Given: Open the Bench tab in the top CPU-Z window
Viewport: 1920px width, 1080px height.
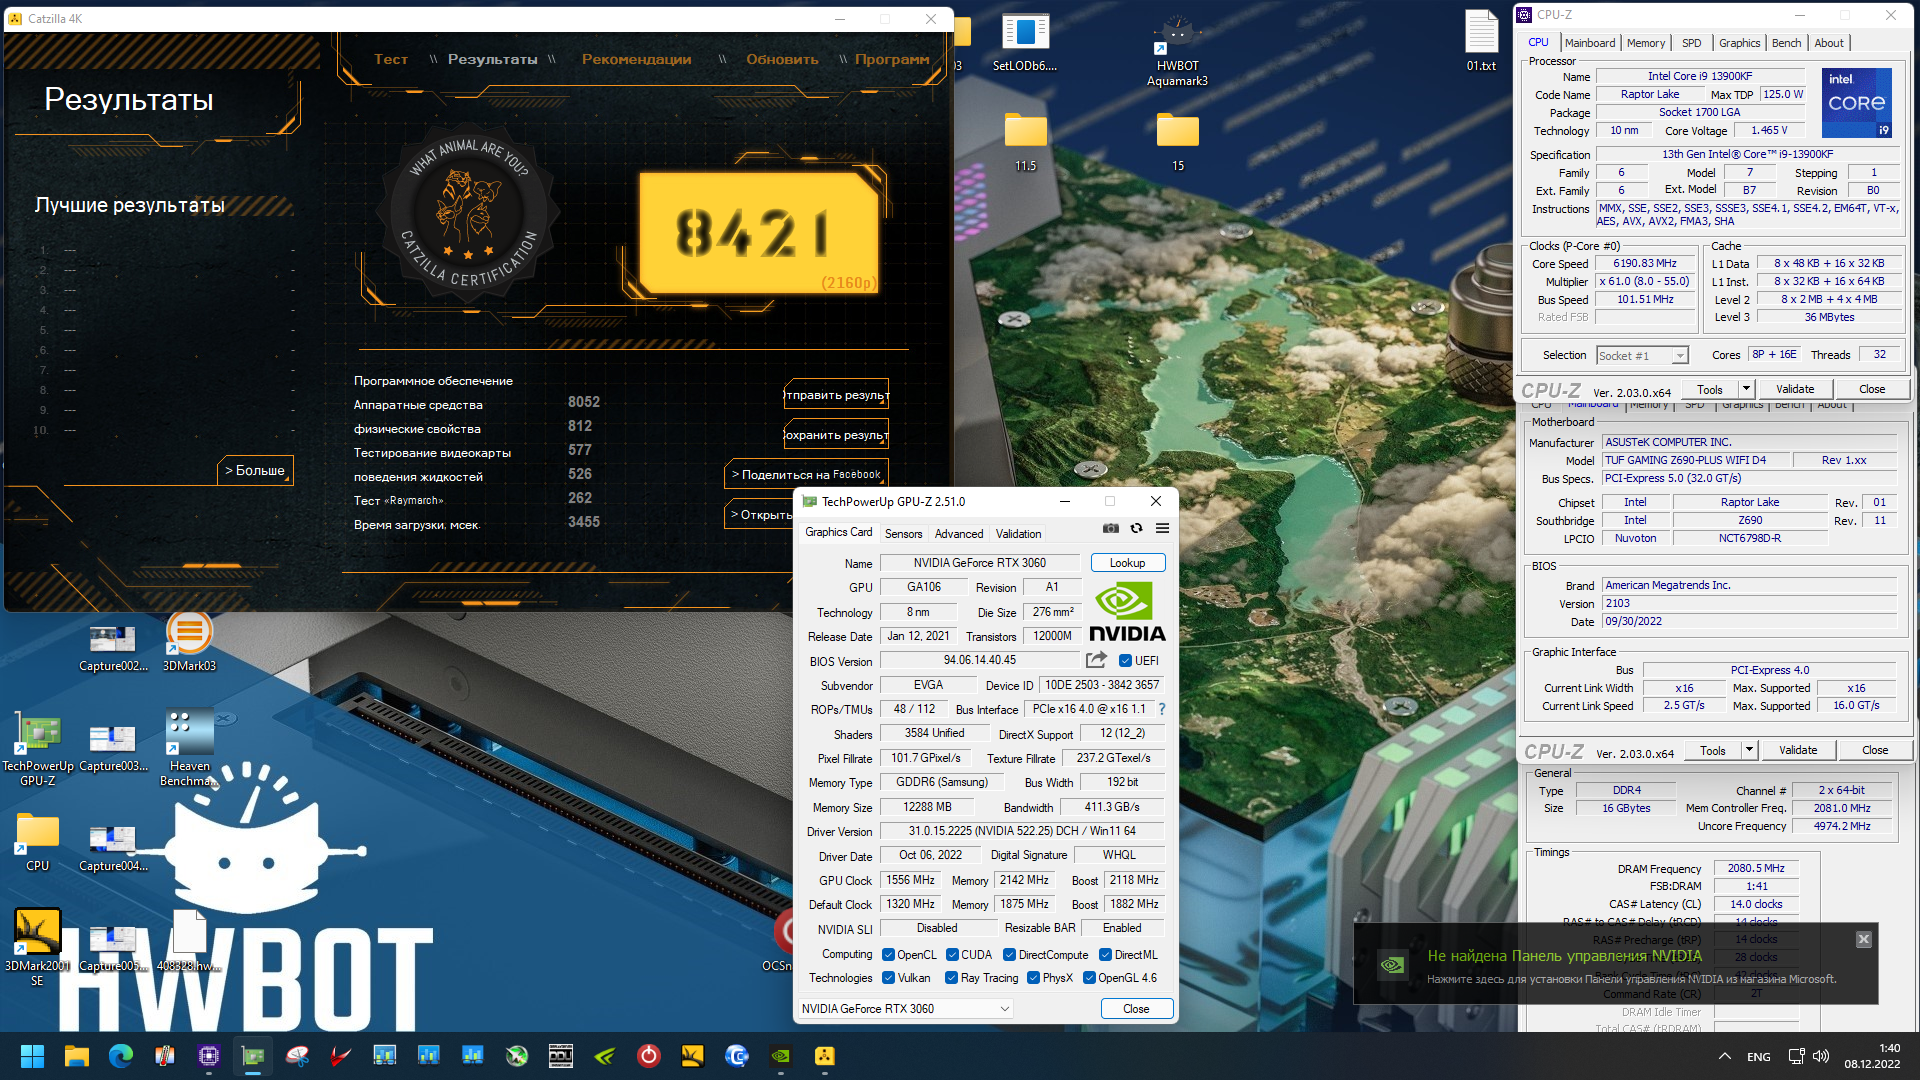Looking at the screenshot, I should coord(1786,43).
